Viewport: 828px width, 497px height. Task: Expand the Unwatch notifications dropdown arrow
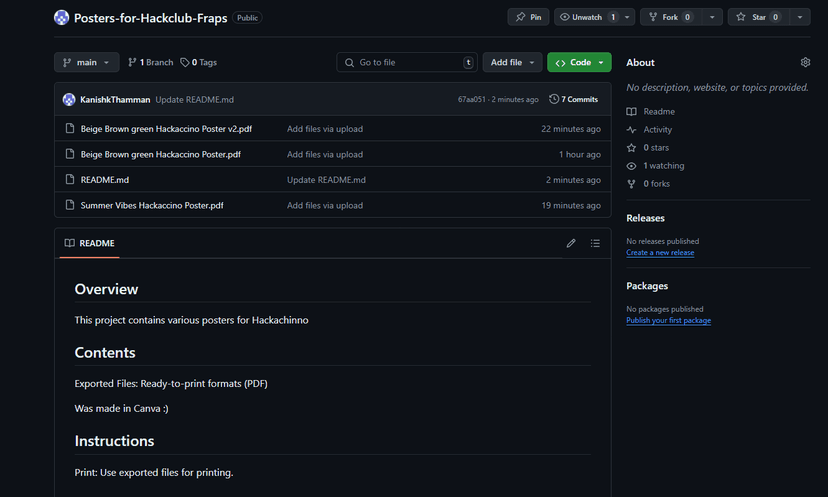click(627, 17)
